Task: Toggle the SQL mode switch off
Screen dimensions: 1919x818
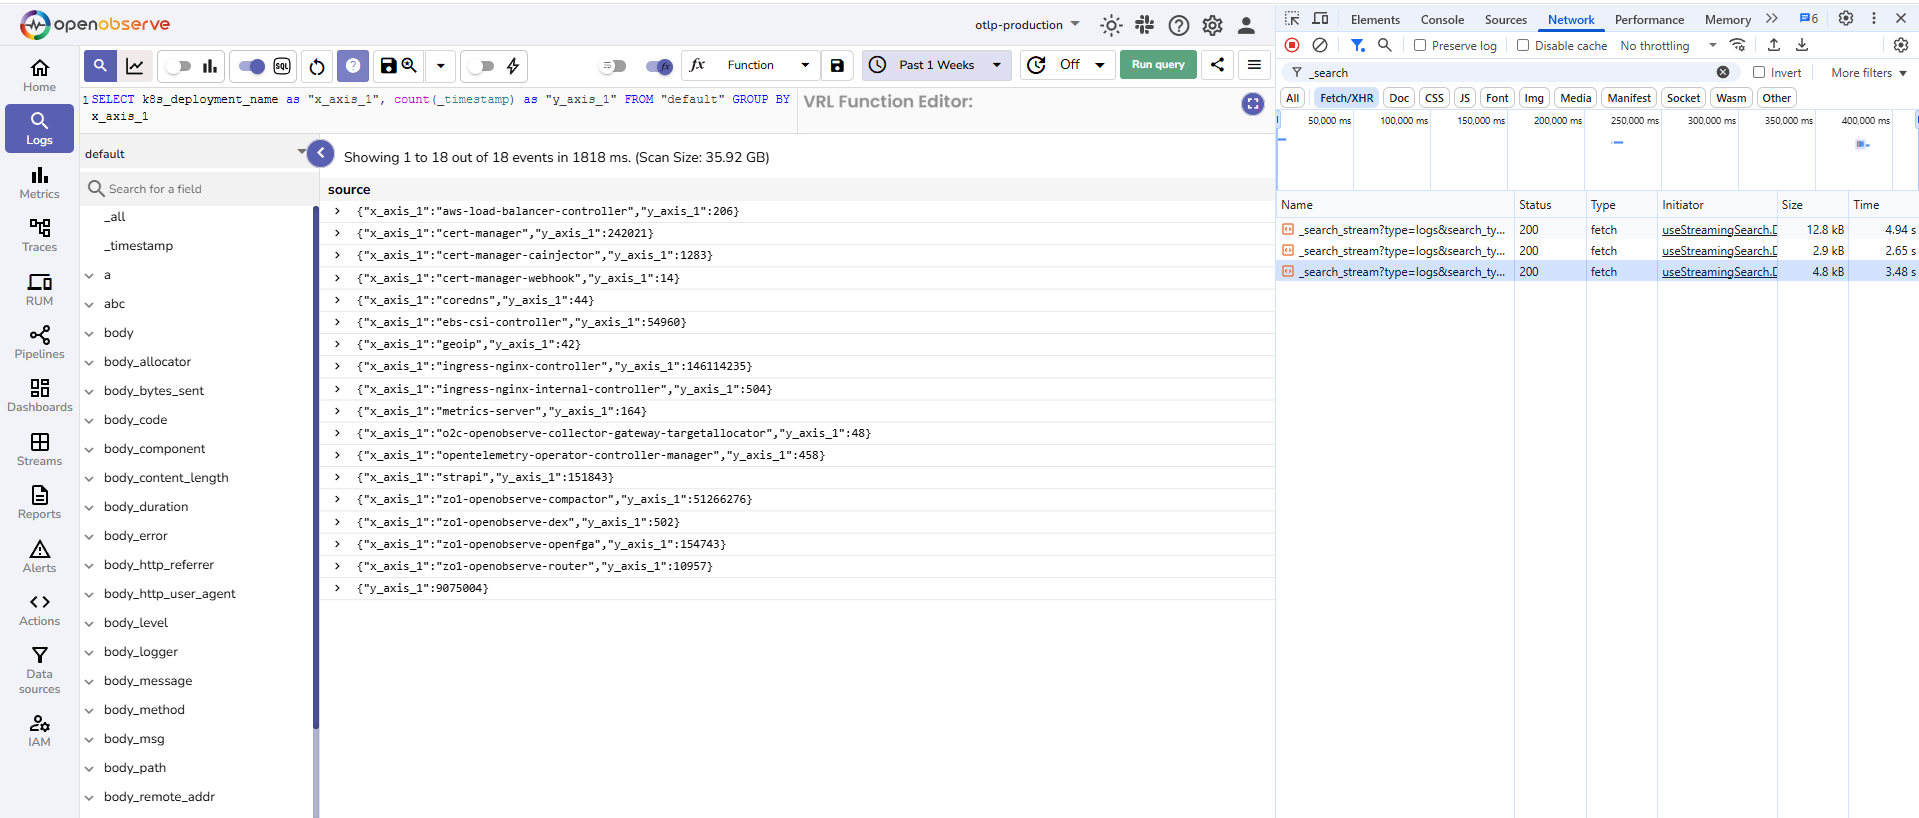Action: 251,66
